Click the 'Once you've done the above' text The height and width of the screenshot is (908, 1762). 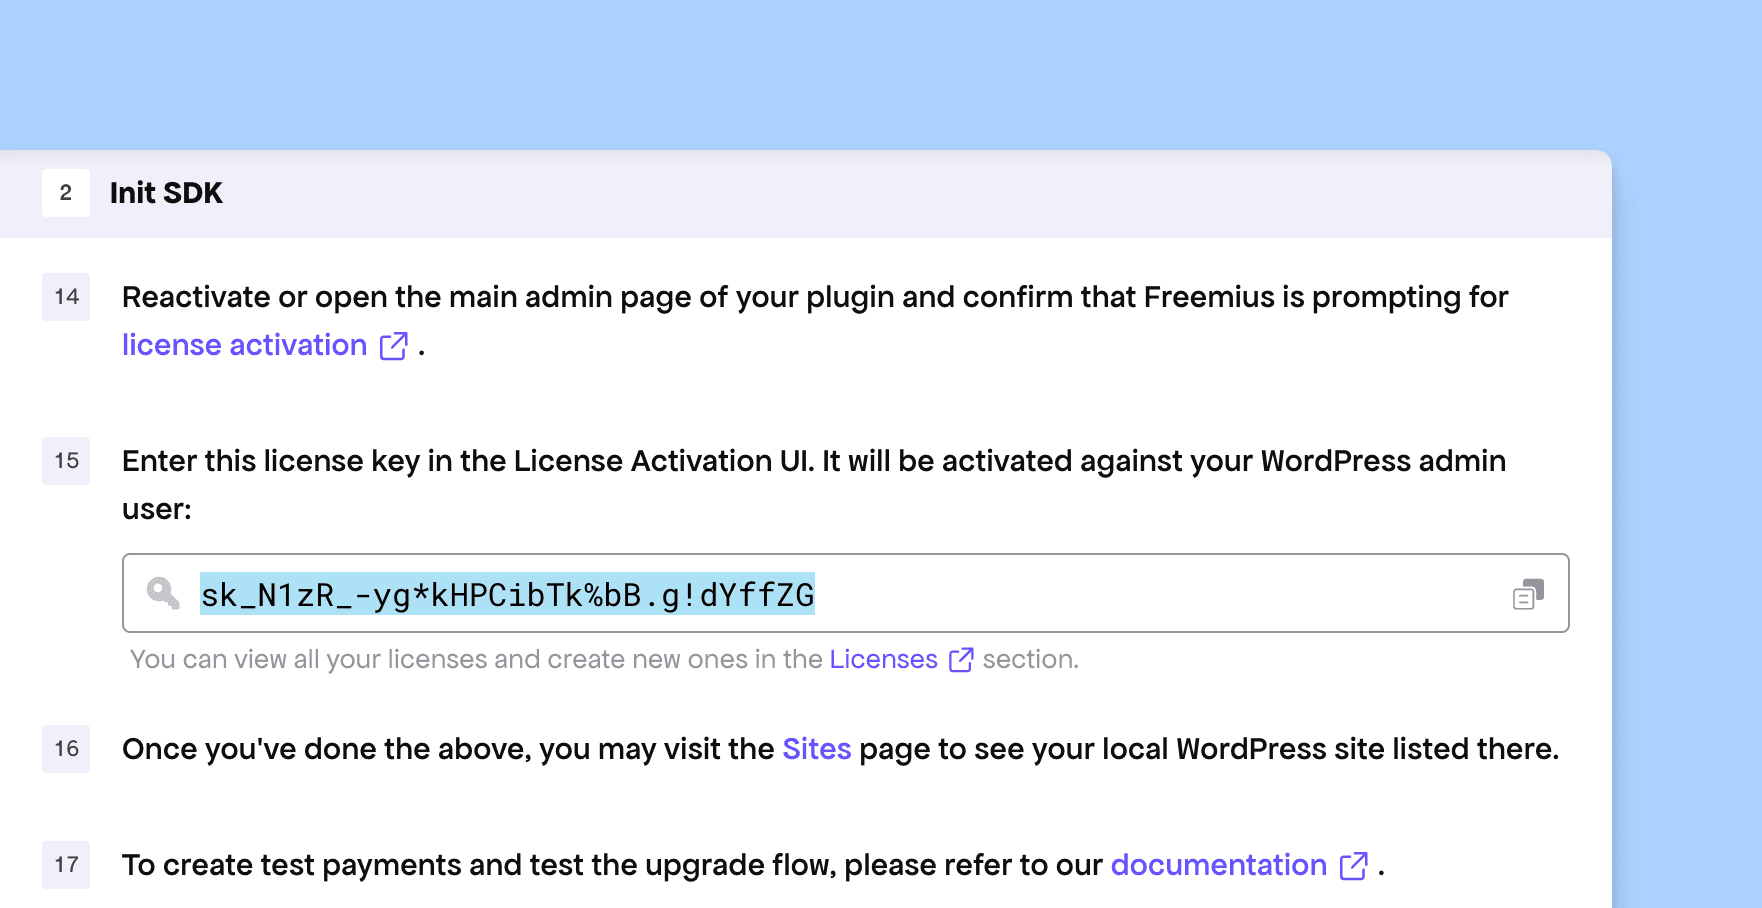326,749
